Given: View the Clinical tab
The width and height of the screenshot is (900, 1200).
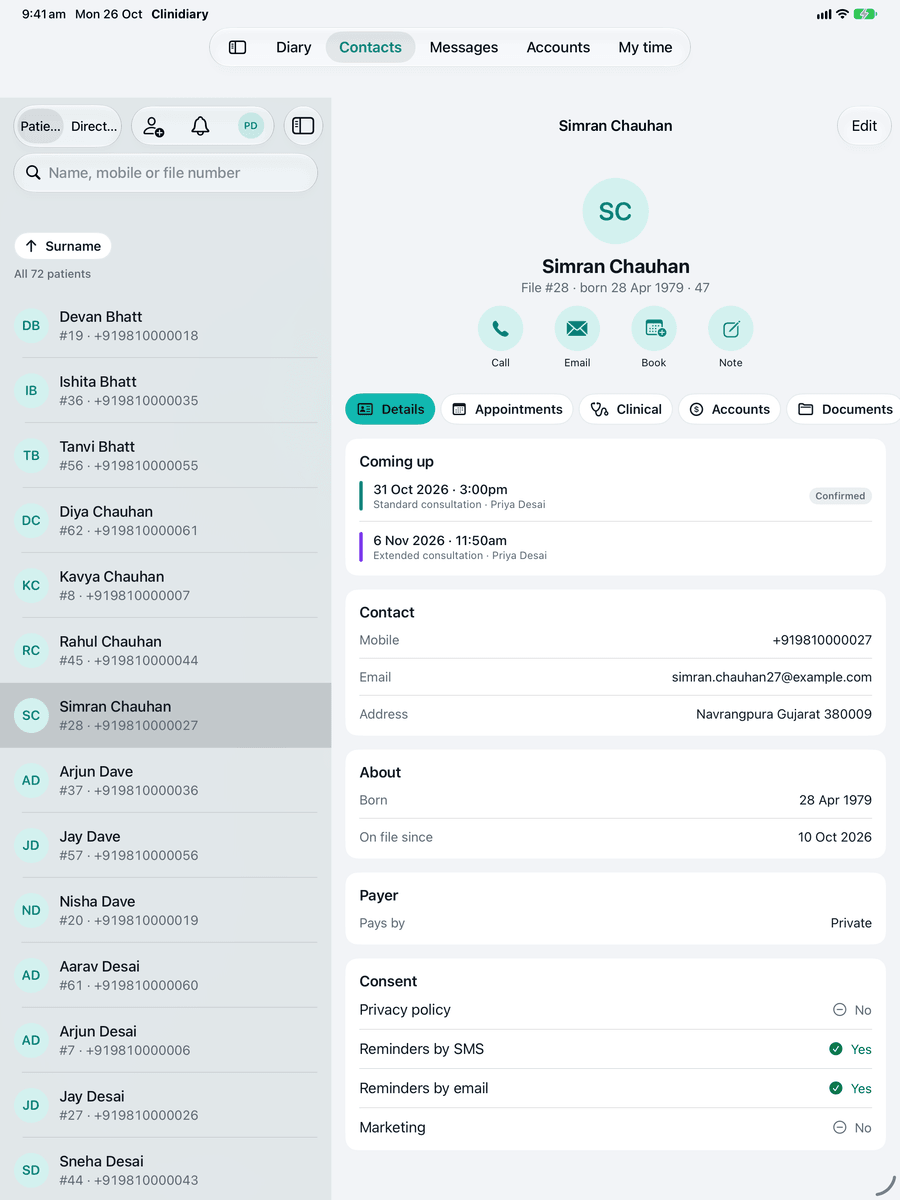Looking at the screenshot, I should 626,409.
